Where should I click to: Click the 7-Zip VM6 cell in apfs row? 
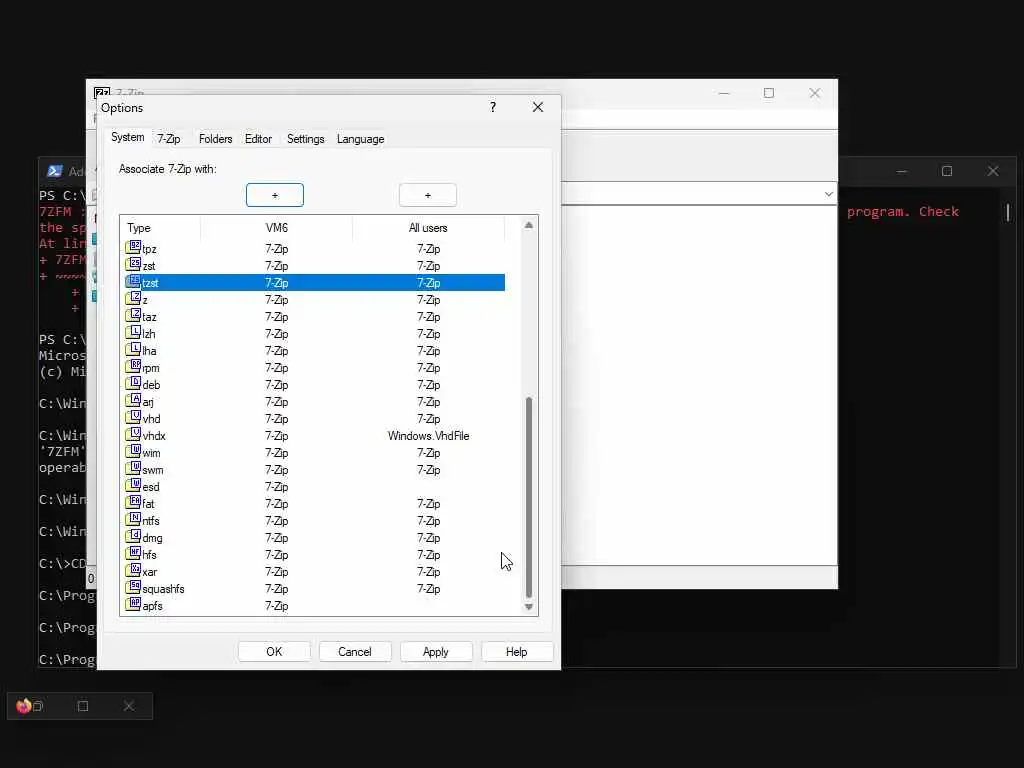[x=276, y=605]
